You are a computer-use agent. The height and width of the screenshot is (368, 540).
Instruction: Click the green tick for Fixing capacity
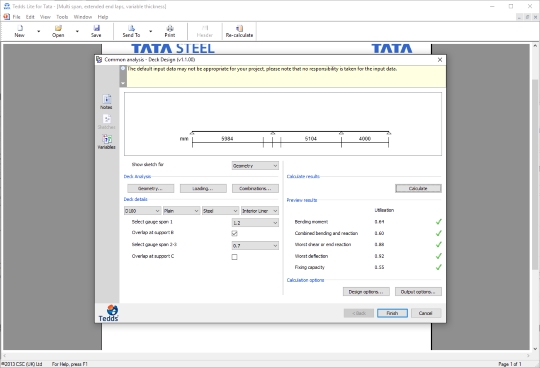tap(438, 267)
